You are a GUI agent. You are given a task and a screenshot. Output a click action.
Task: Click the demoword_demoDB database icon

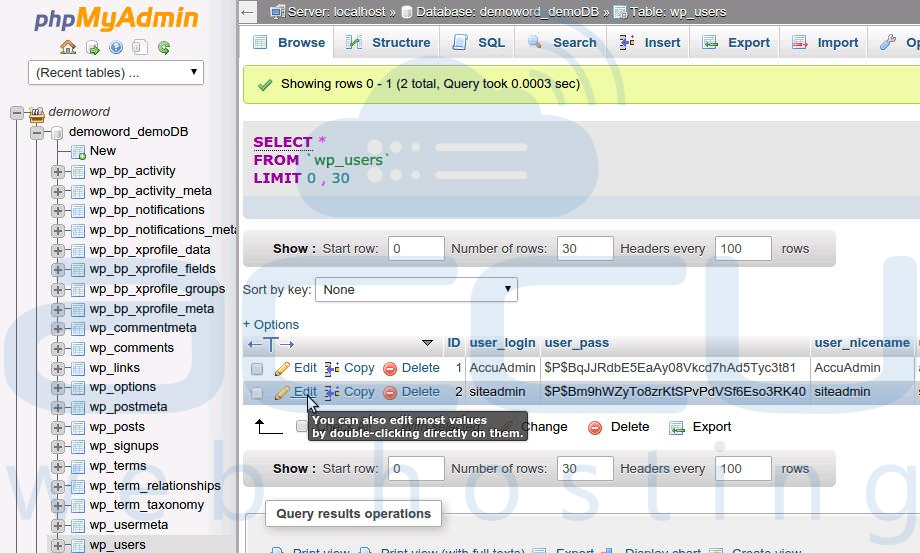pos(58,133)
